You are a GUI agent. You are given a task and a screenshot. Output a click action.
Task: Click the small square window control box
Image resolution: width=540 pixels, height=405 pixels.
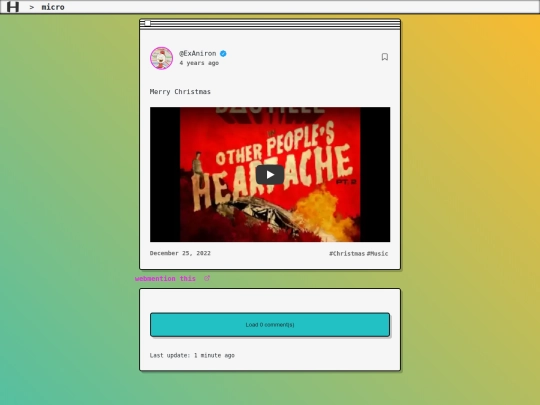click(x=147, y=23)
